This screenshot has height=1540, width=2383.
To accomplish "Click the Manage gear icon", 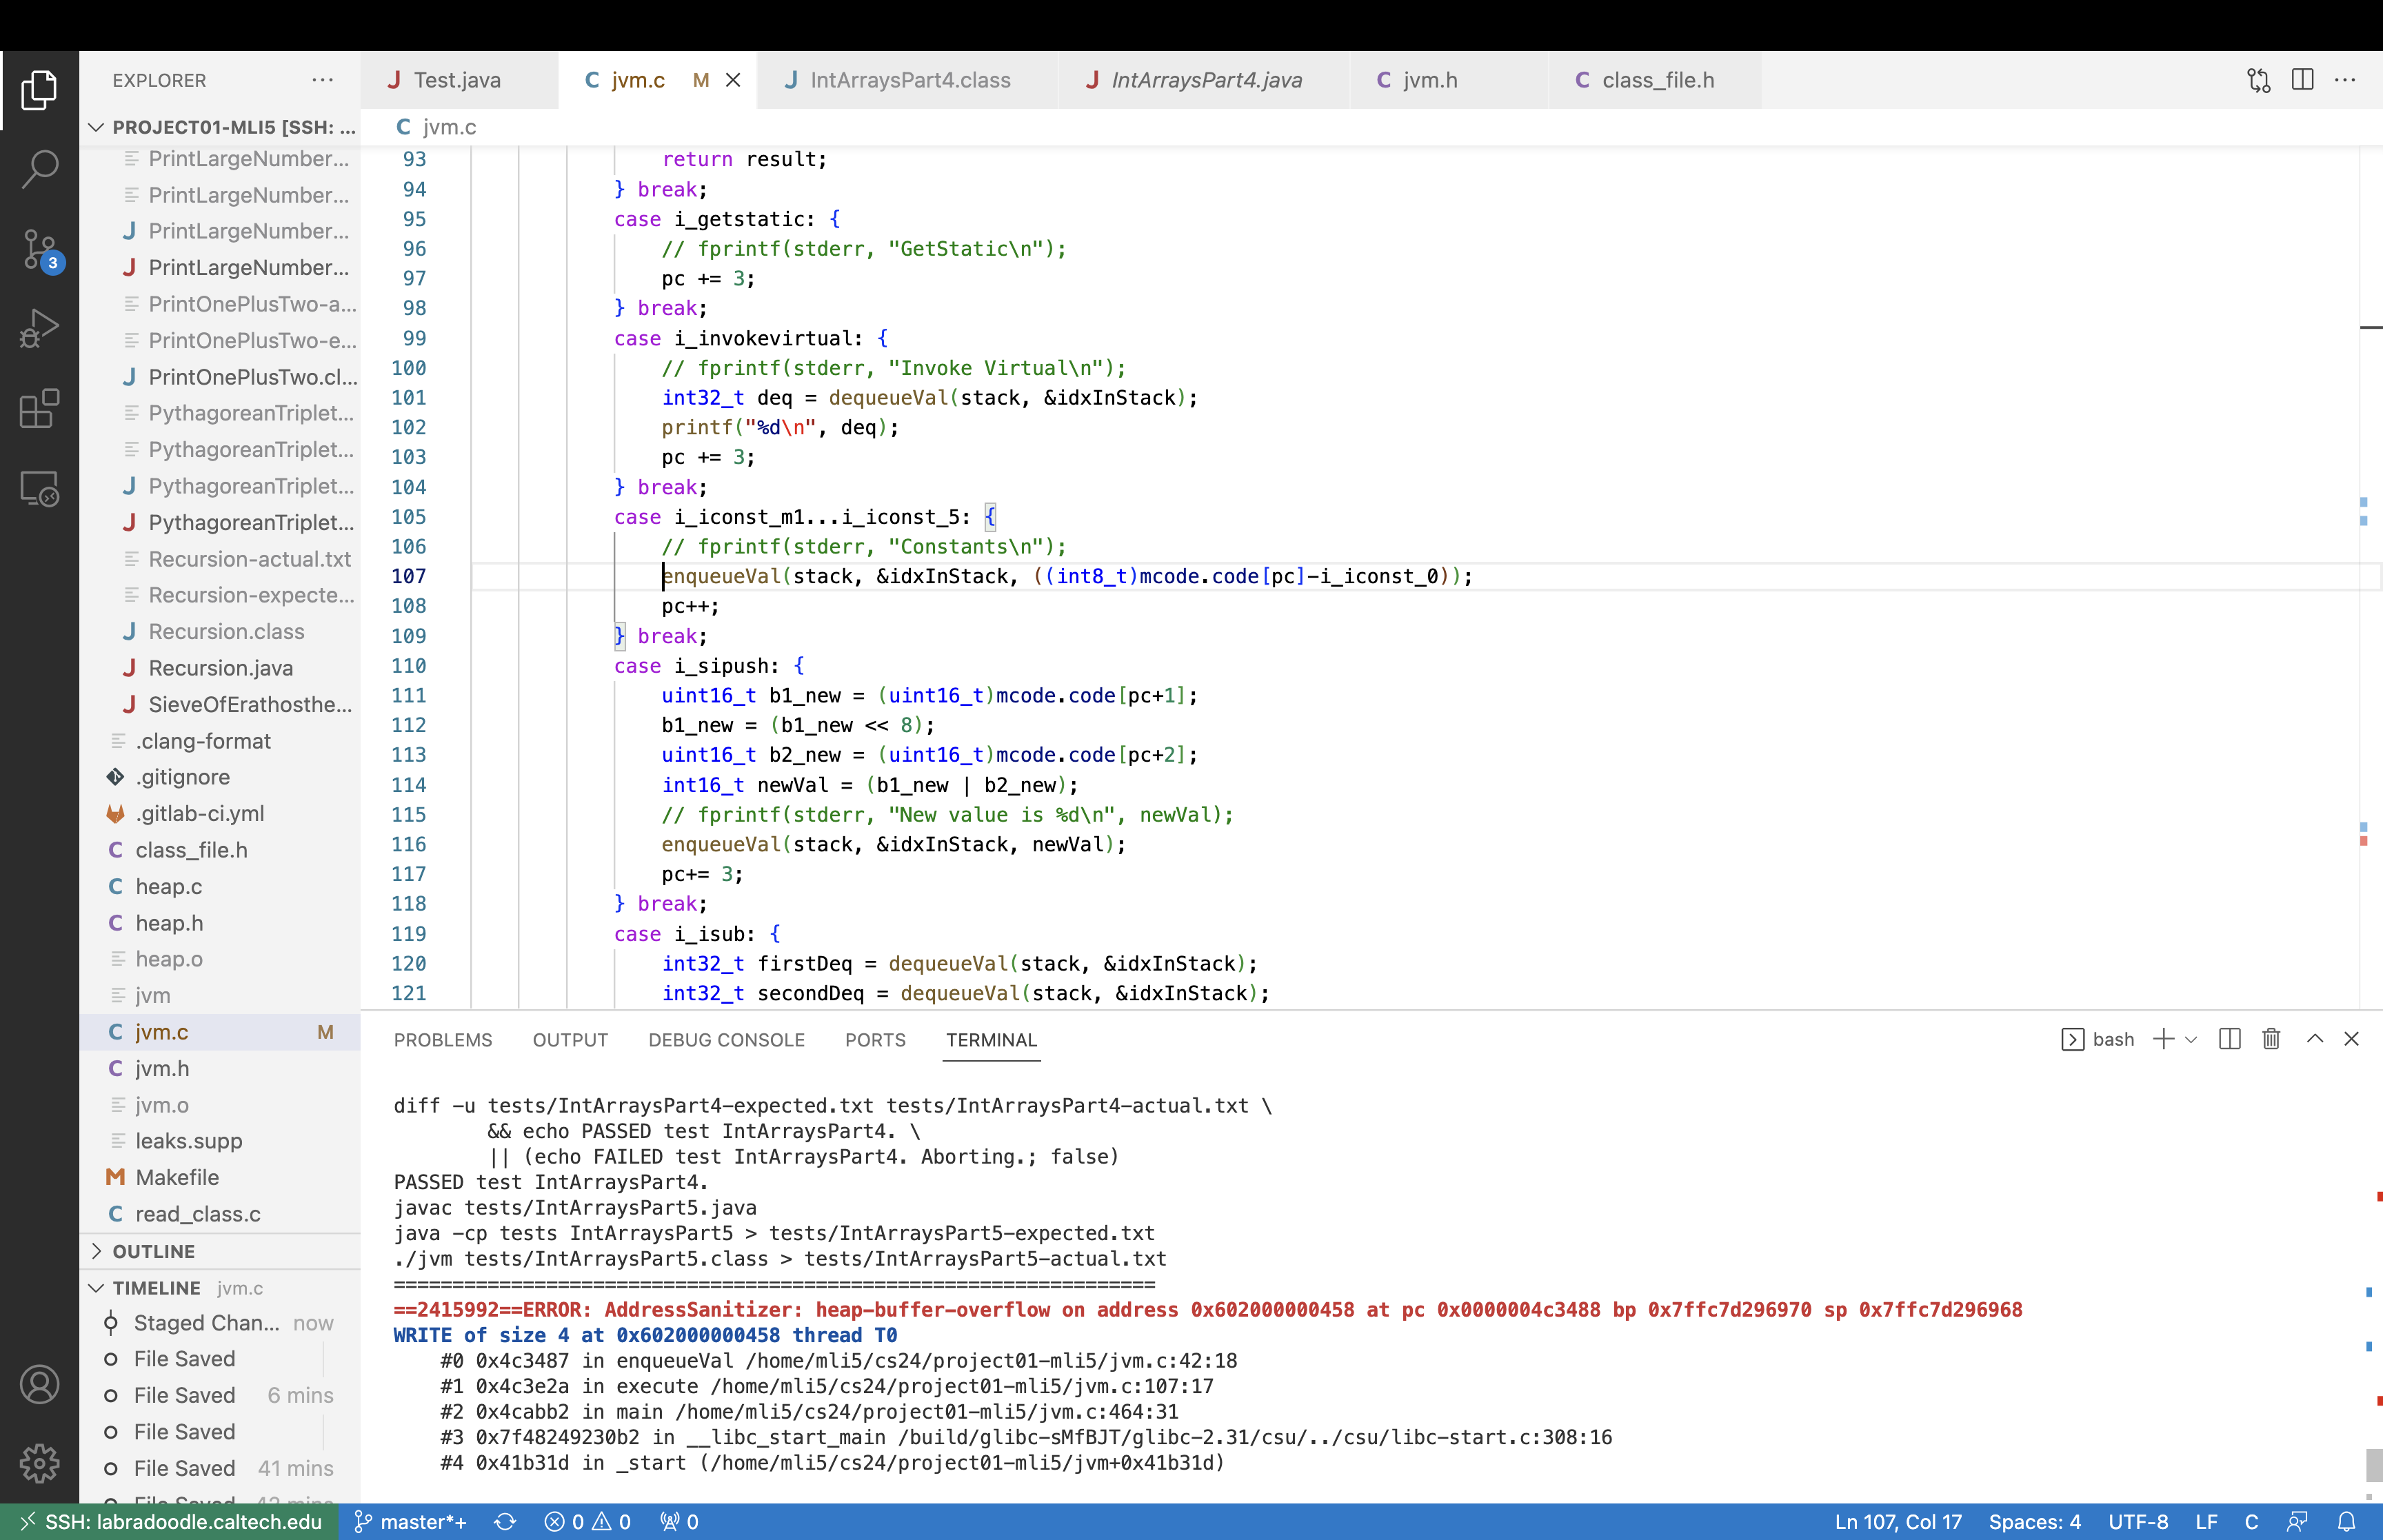I will [39, 1463].
